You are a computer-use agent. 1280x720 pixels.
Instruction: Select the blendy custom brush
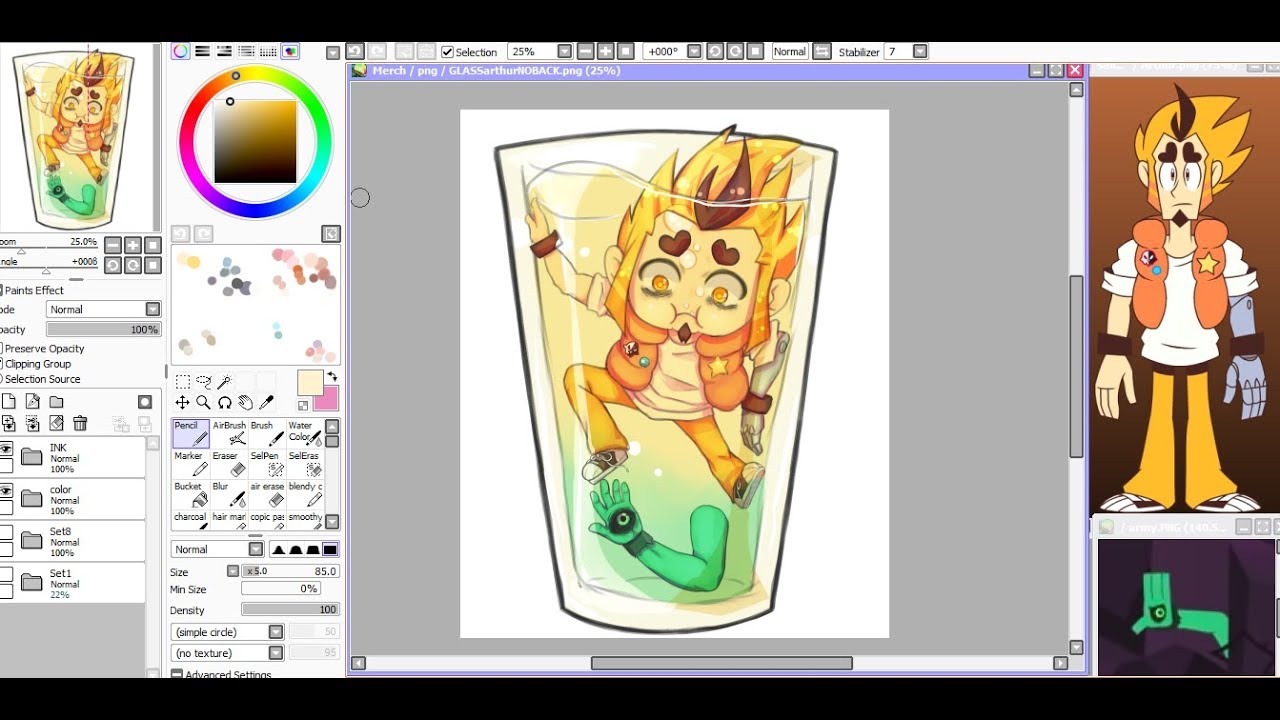coord(305,494)
